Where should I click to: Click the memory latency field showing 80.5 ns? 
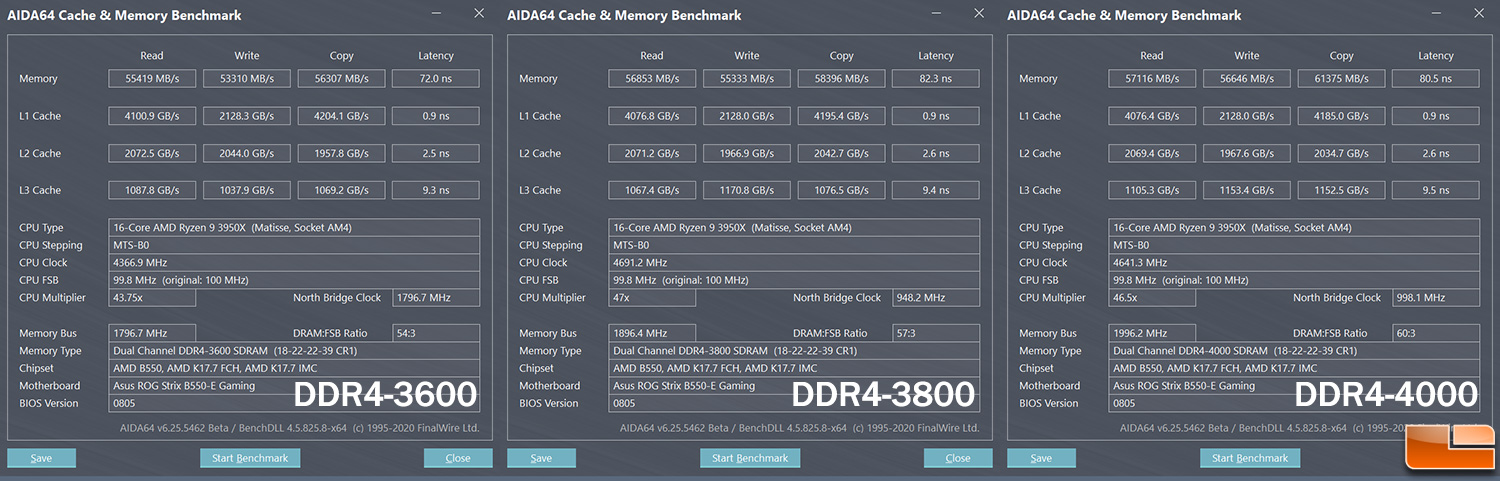coord(1435,78)
